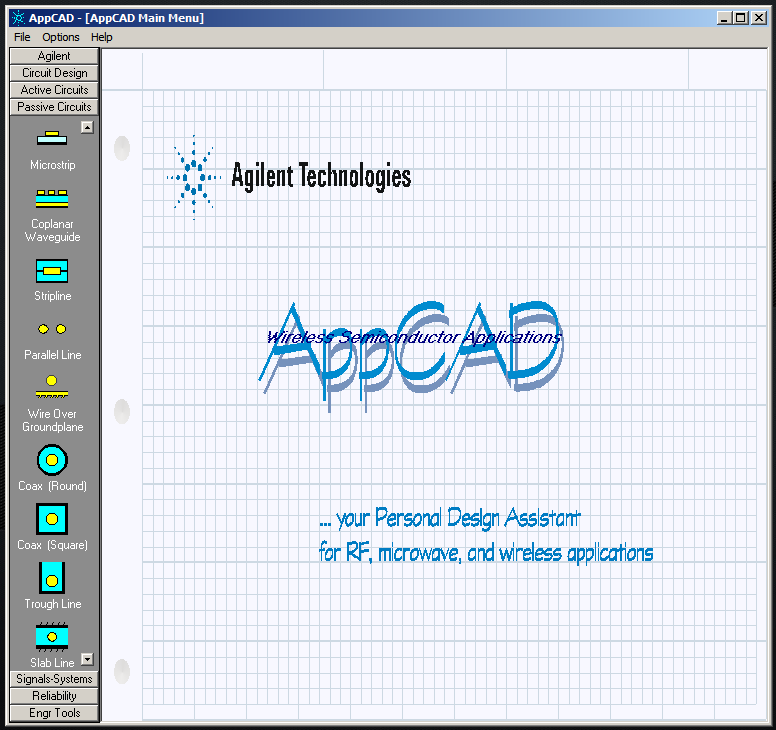
Task: Click the Agilent Technologies starburst logo
Action: click(194, 177)
